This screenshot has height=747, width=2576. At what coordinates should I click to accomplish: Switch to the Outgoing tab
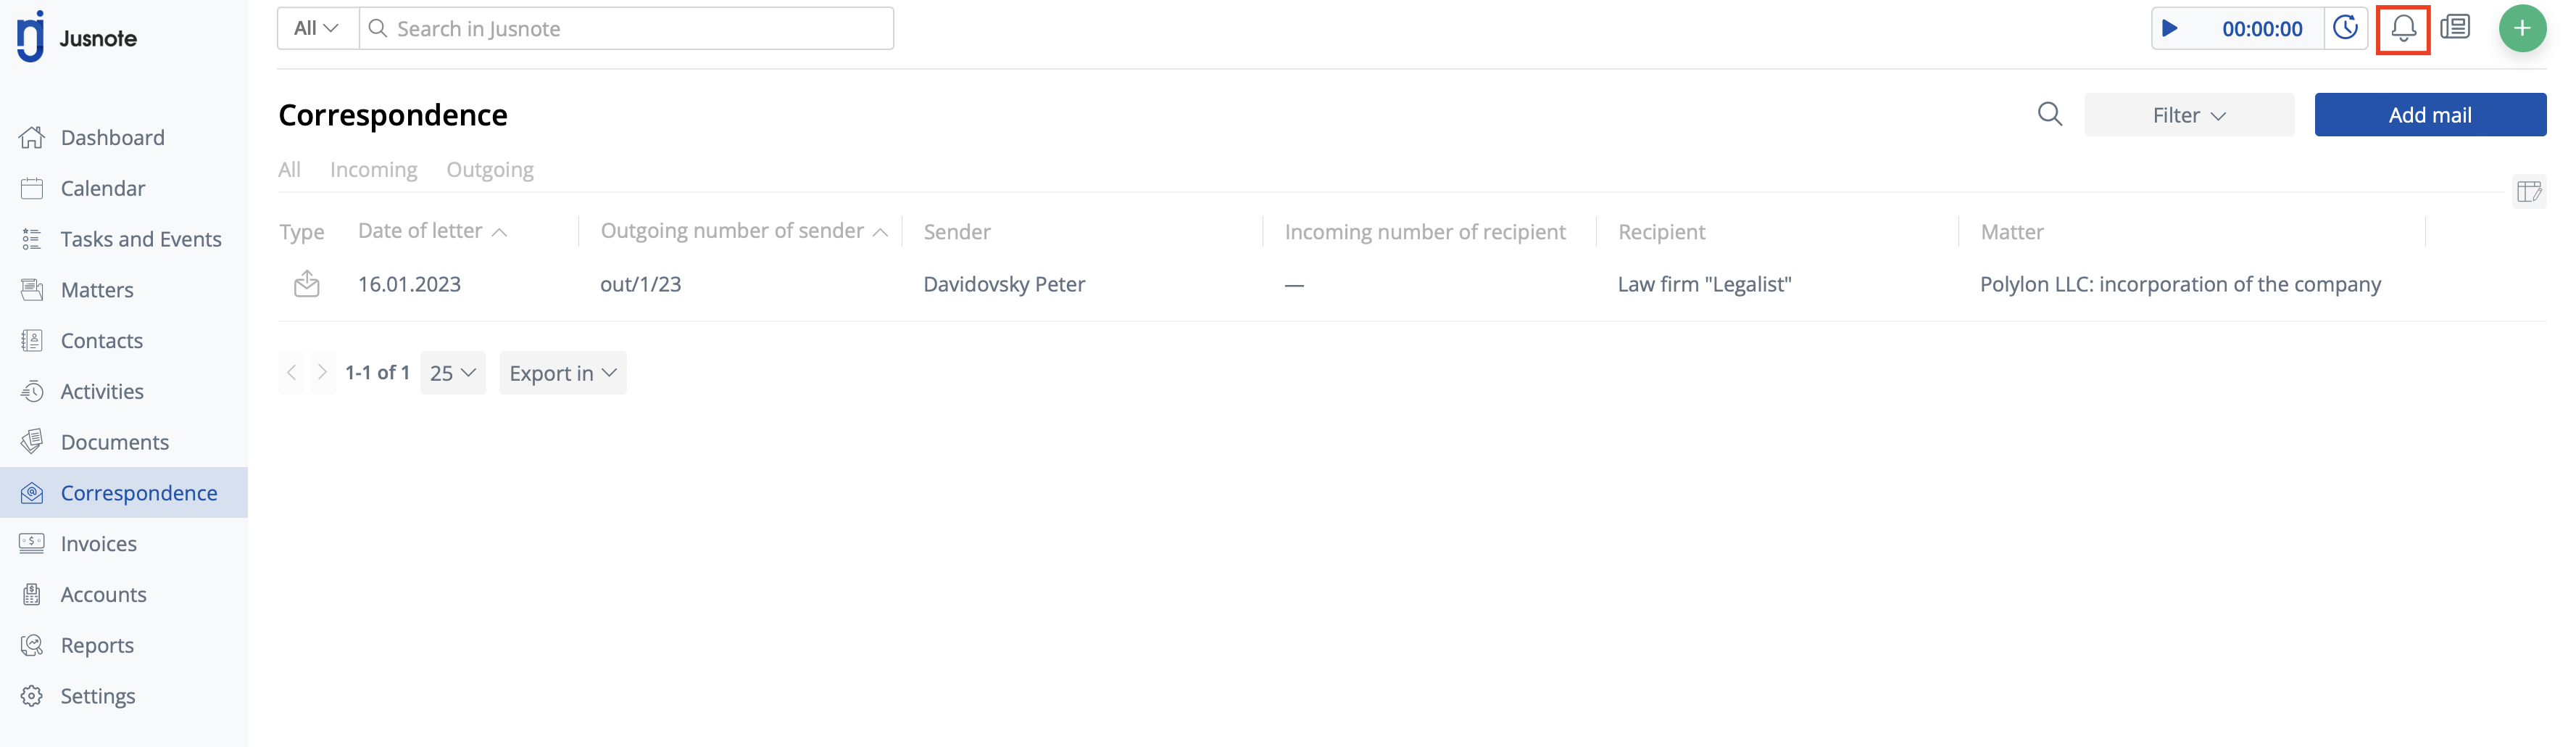(490, 170)
